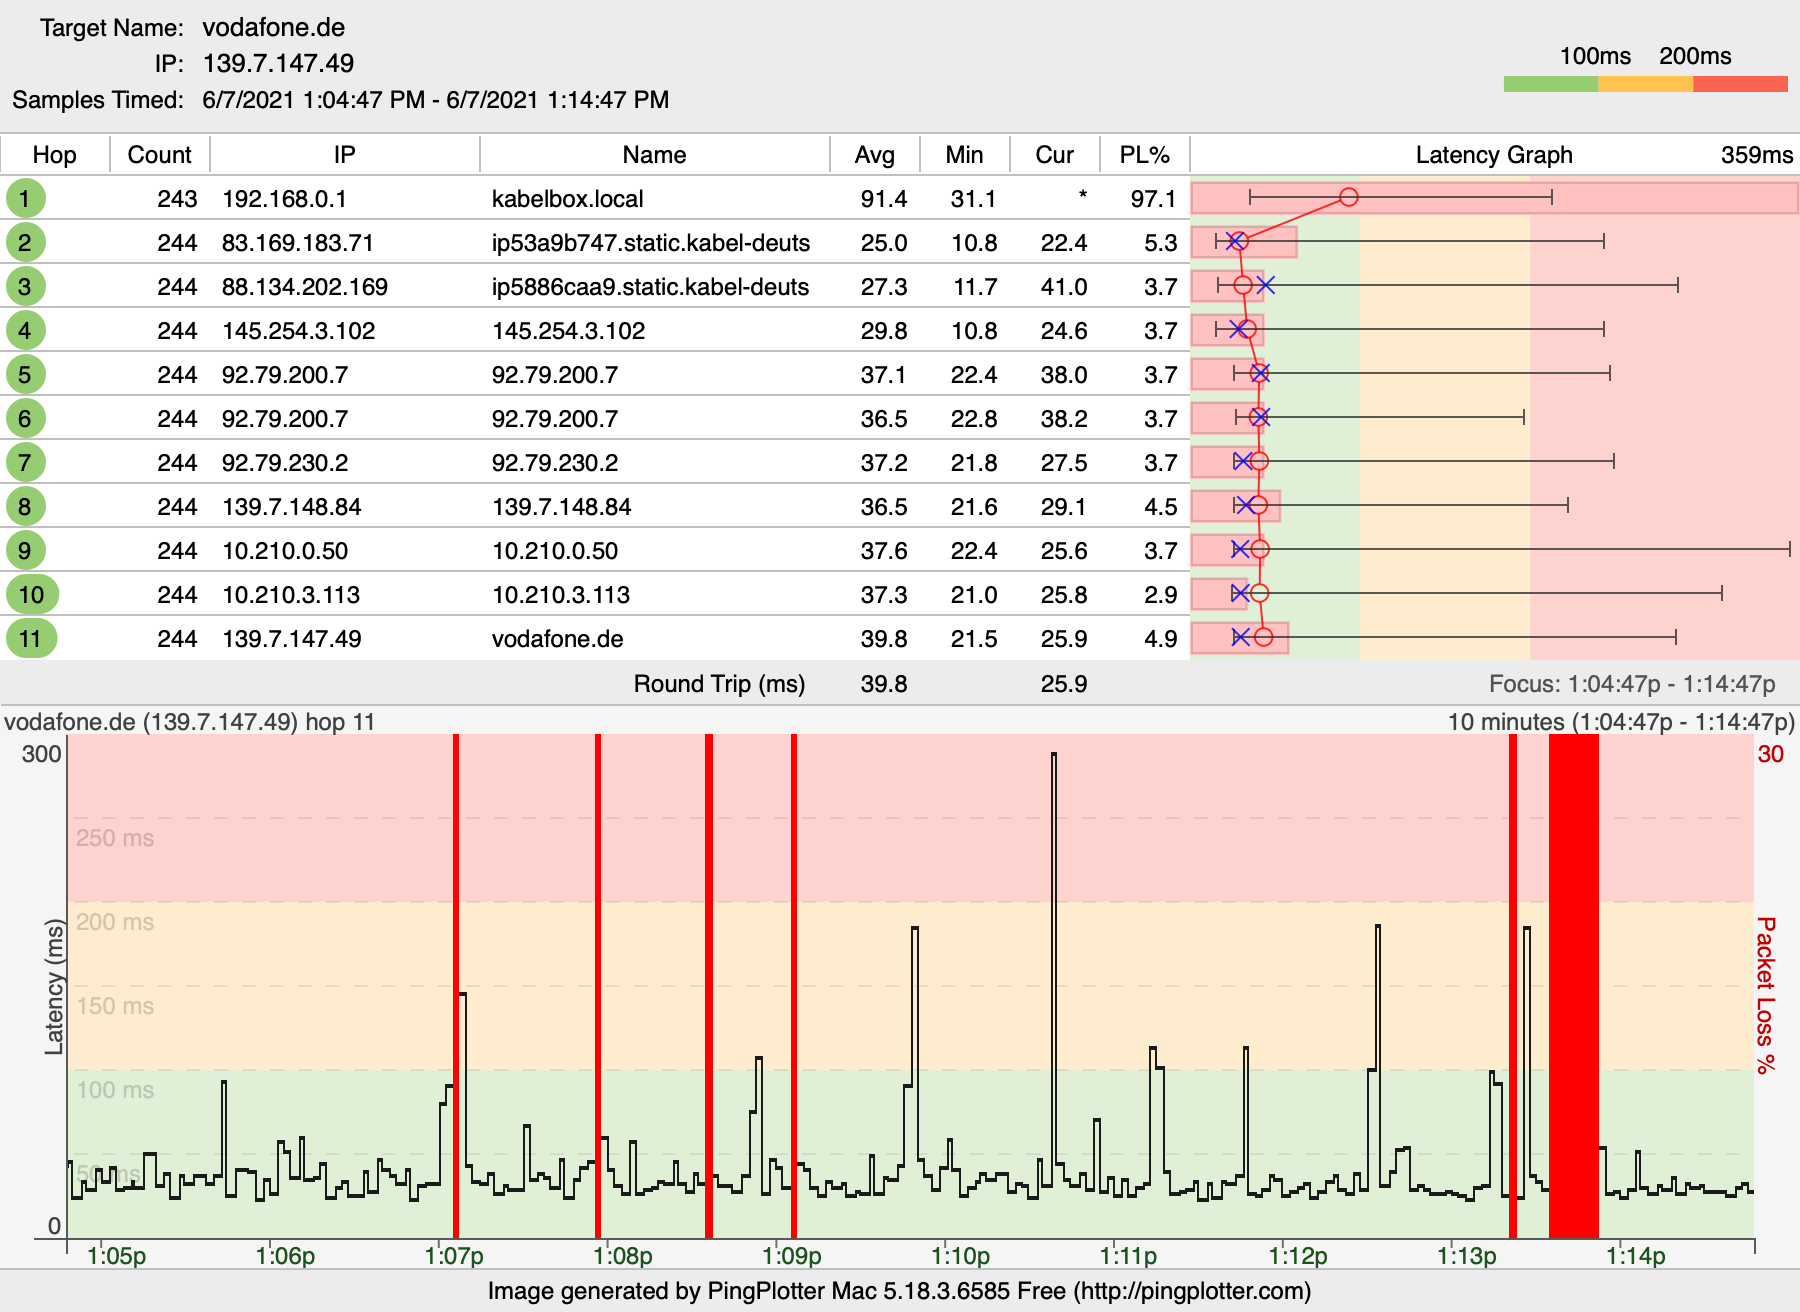Click the IP 139.7.148.84 in hop 8
The image size is (1800, 1312).
point(291,507)
